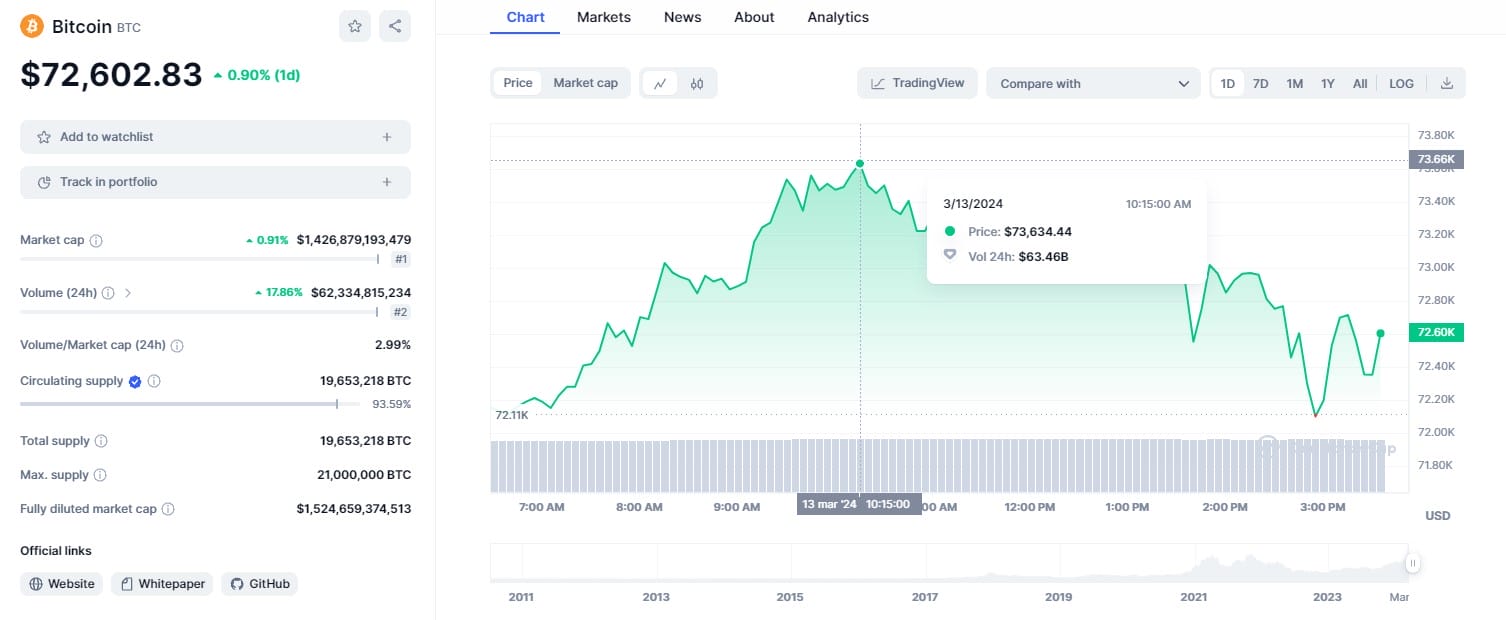The image size is (1506, 620).
Task: Click the download chart data icon
Action: click(1446, 84)
